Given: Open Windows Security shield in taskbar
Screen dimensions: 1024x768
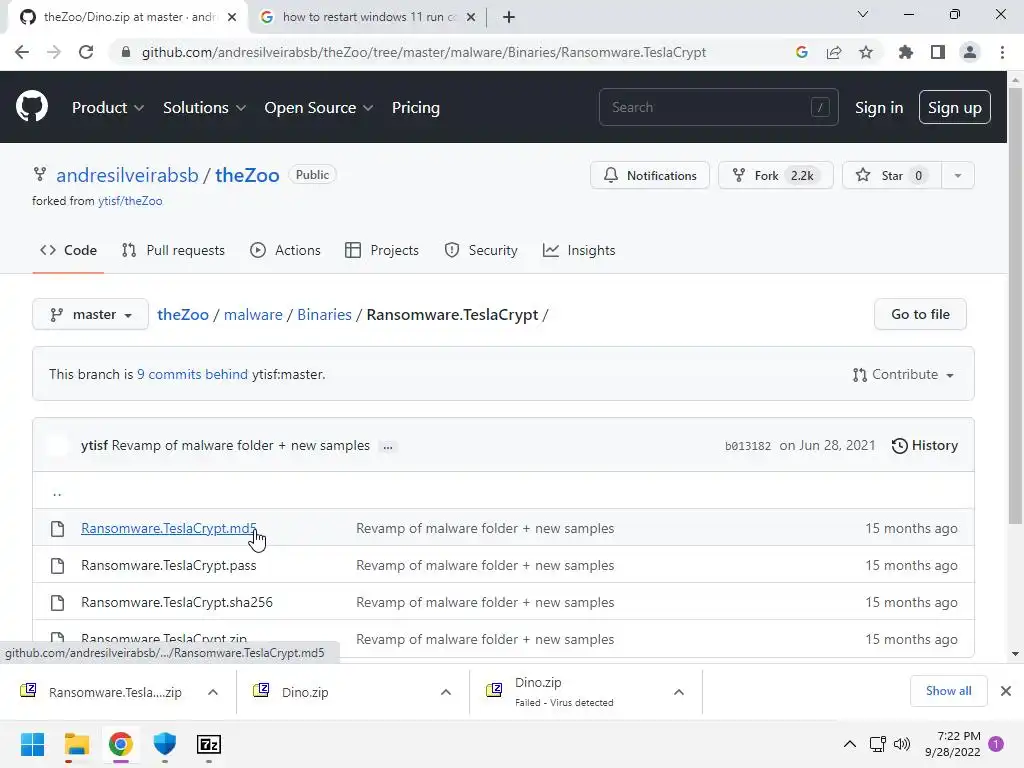Looking at the screenshot, I should [x=165, y=744].
